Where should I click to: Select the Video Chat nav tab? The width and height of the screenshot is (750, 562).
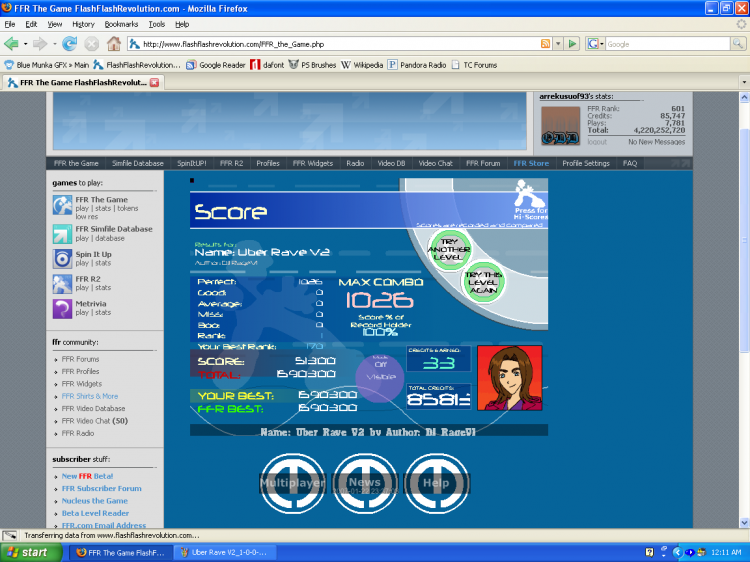pos(435,163)
